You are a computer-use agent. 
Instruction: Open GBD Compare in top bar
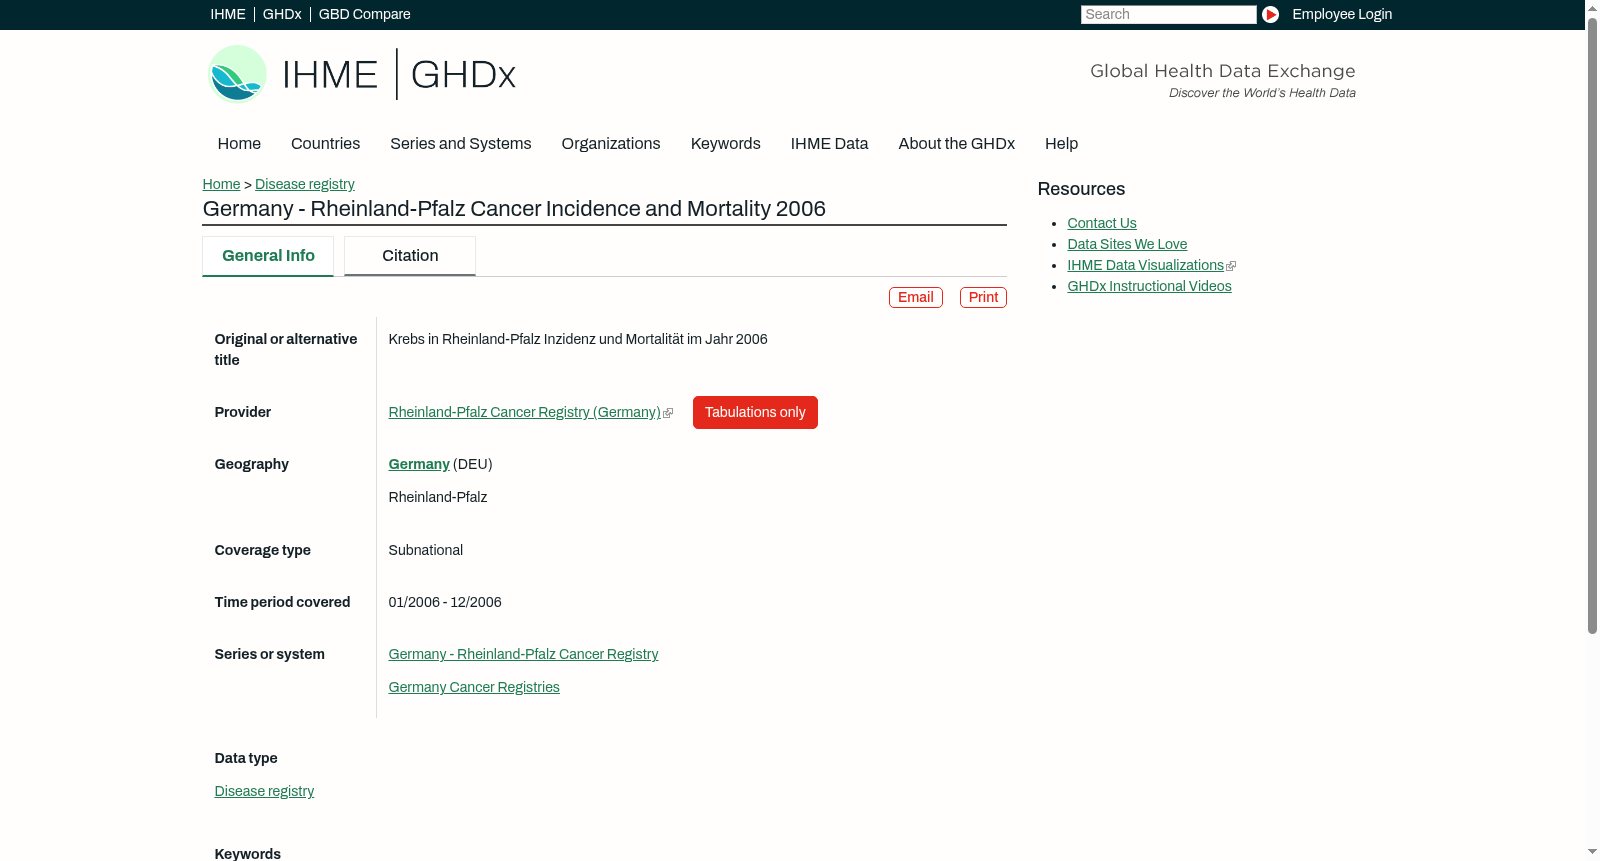(365, 14)
